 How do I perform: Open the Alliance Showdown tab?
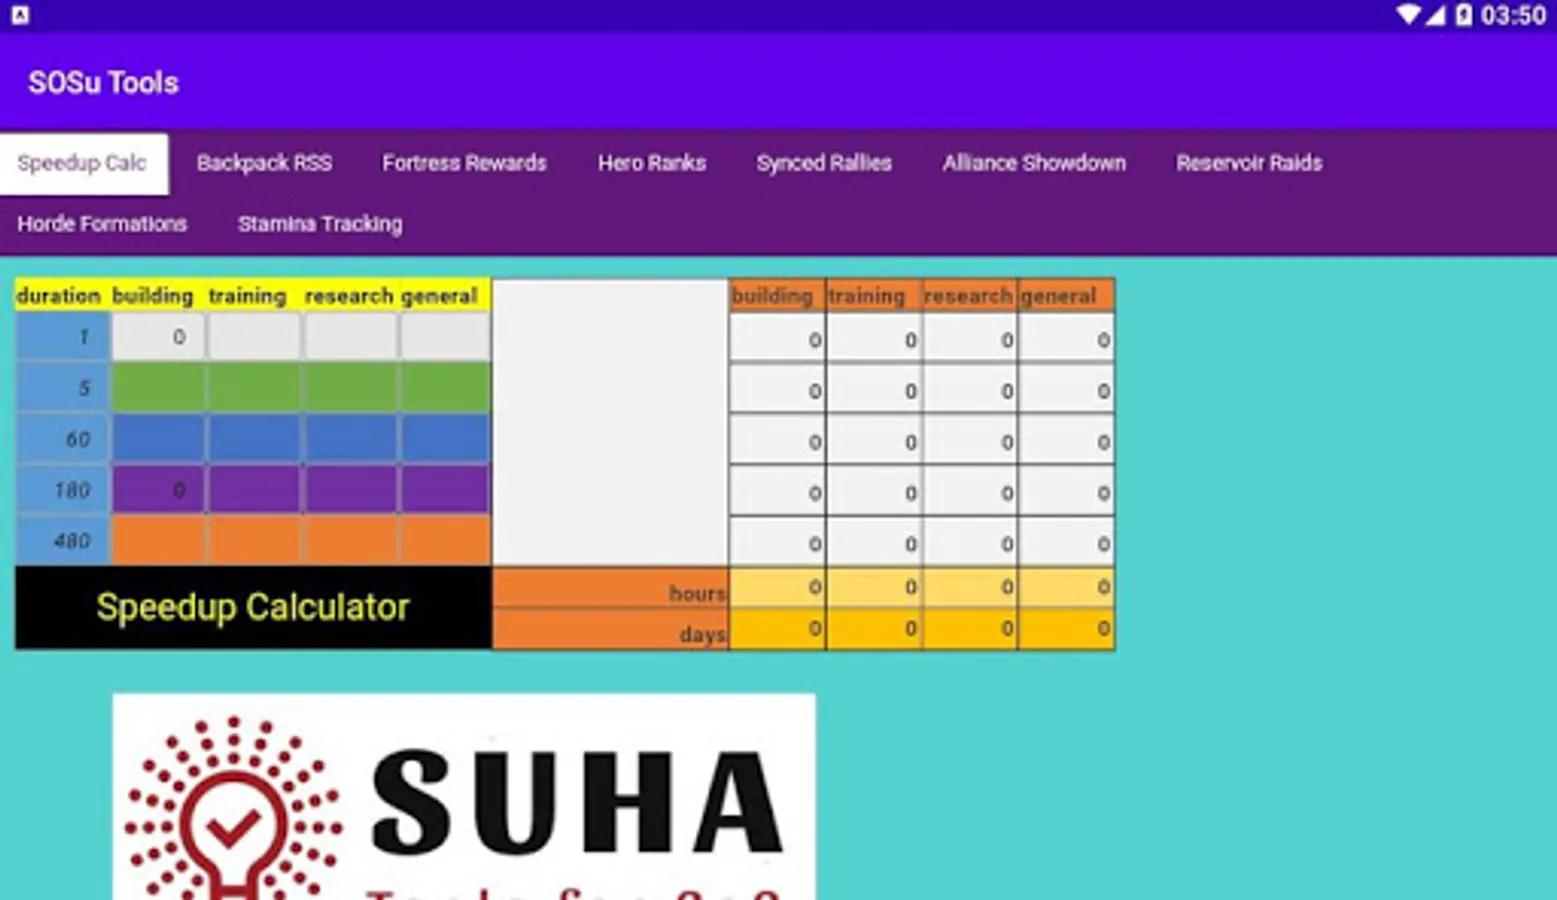coord(1033,163)
